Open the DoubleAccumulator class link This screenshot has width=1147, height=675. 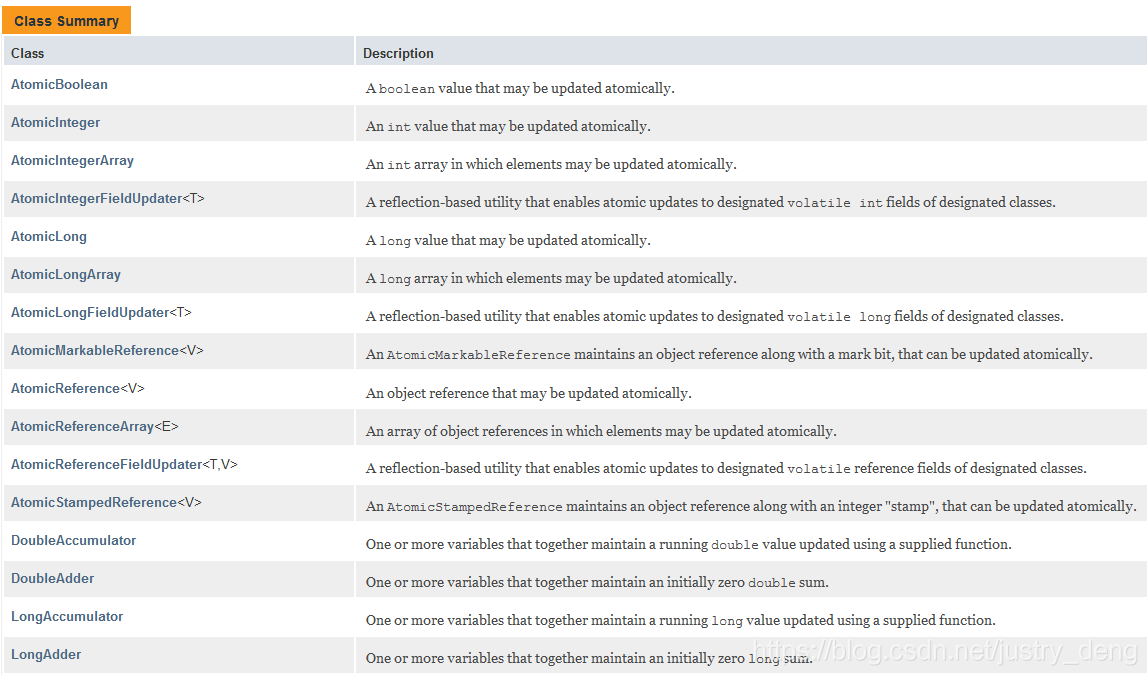click(74, 541)
